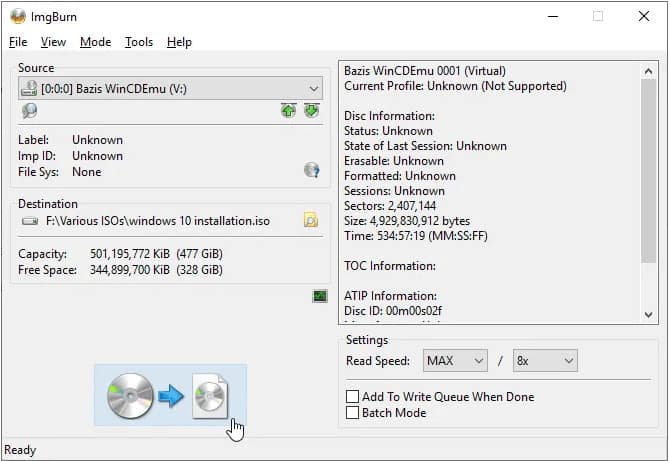
Task: Click the 'Sessions: Unknown' line
Action: [394, 191]
